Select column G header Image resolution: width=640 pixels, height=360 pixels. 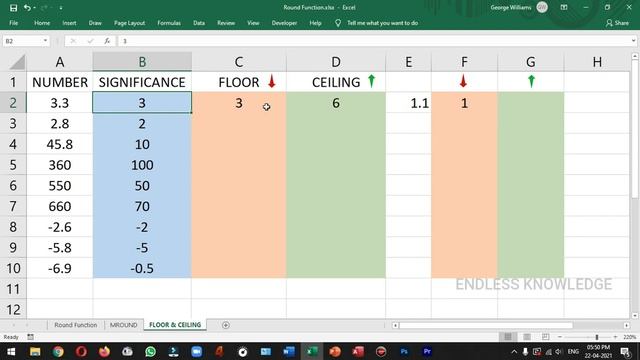(531, 62)
